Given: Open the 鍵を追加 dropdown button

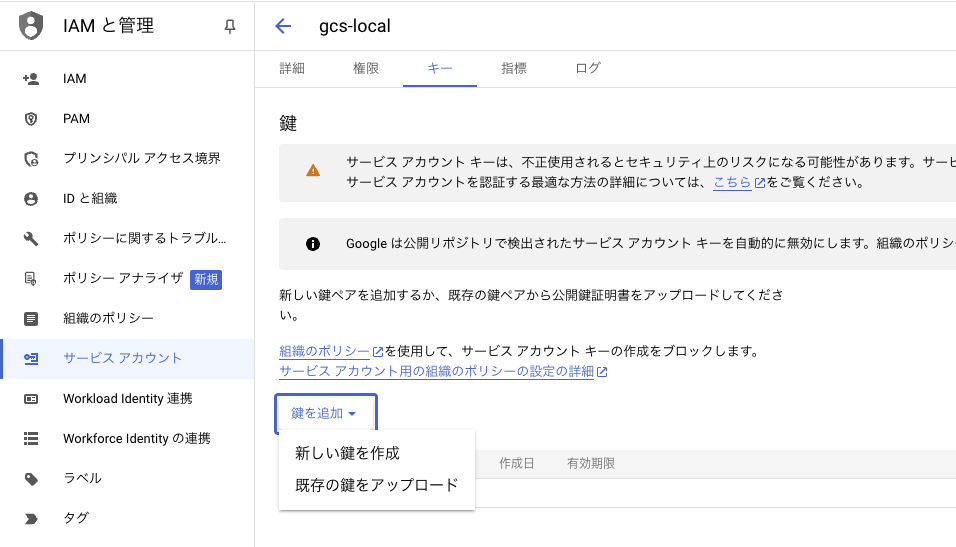Looking at the screenshot, I should pos(326,413).
